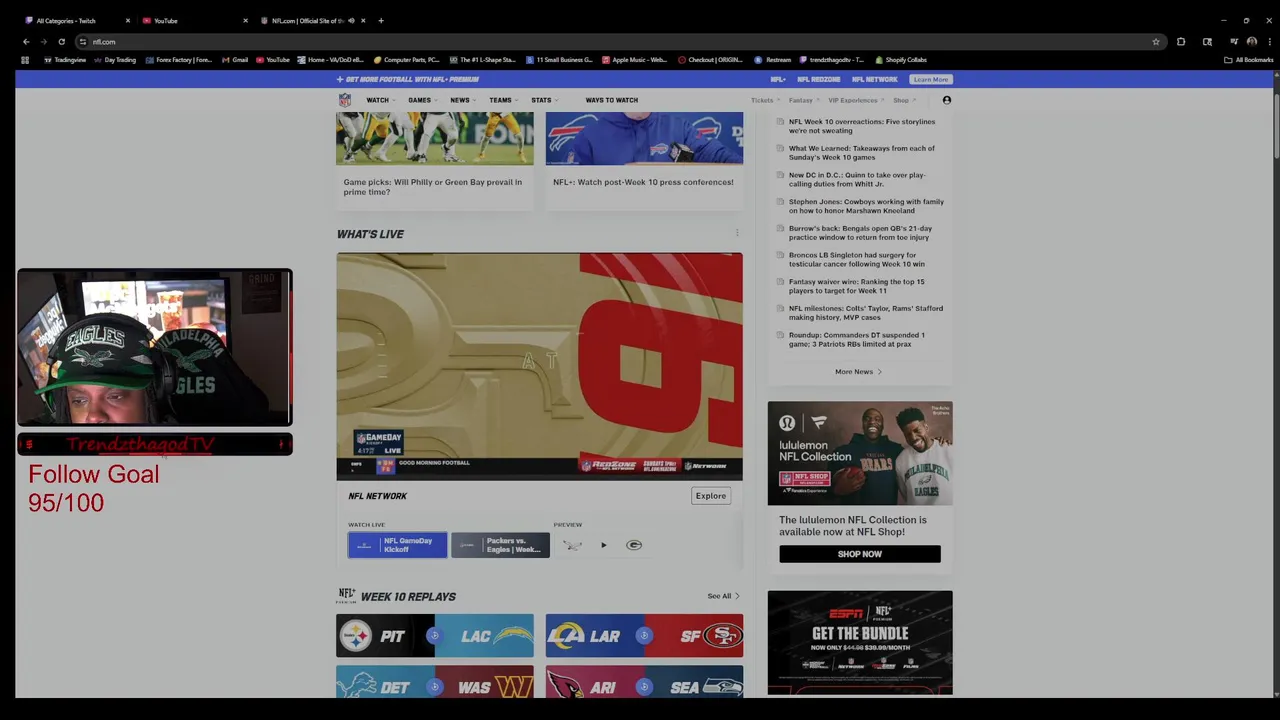Mute the NFL.com tab audio icon
Viewport: 1280px width, 720px height.
point(351,21)
